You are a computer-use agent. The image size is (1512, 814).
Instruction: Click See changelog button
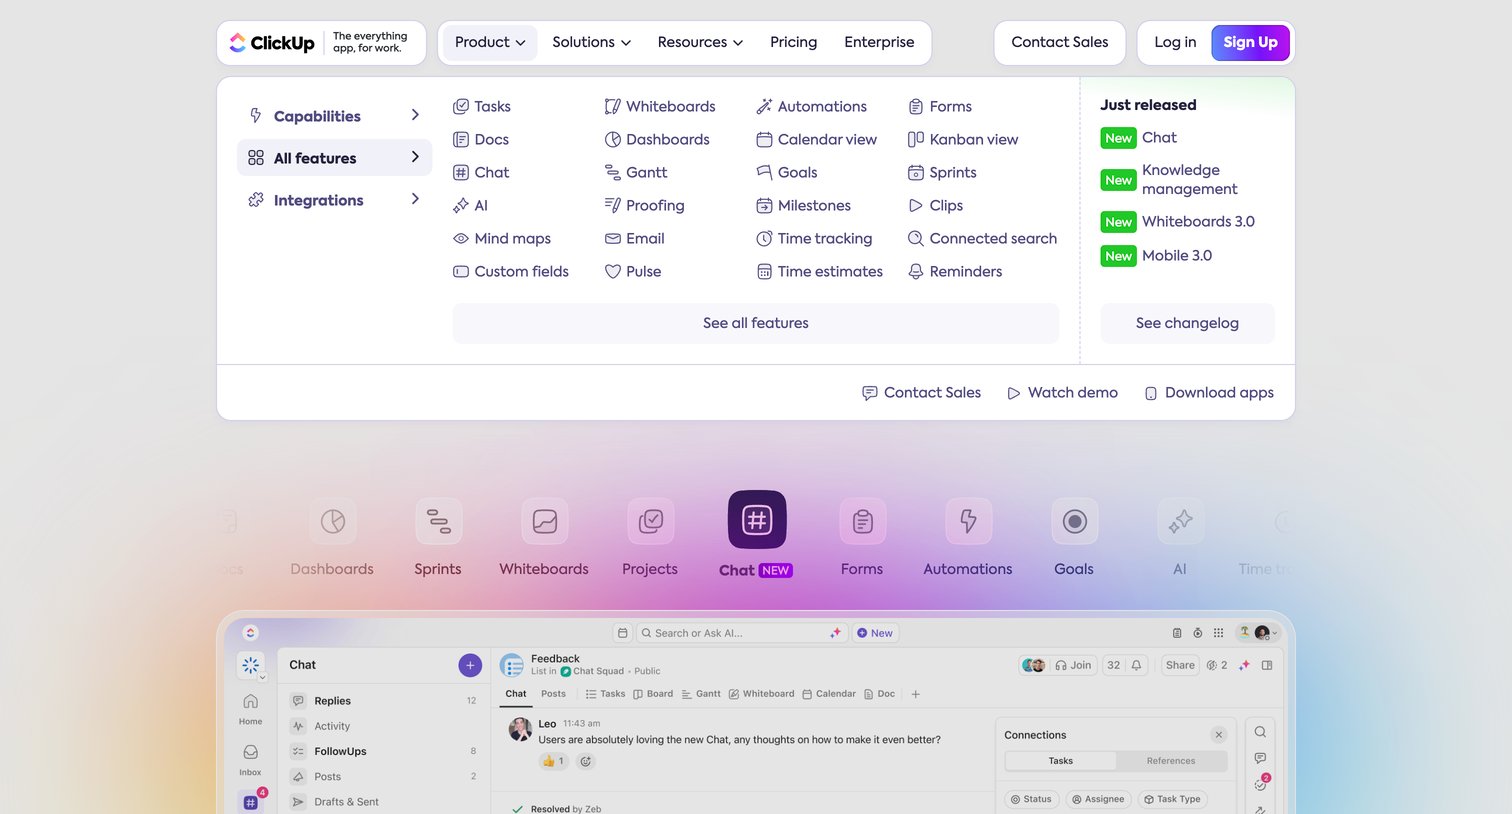tap(1187, 323)
